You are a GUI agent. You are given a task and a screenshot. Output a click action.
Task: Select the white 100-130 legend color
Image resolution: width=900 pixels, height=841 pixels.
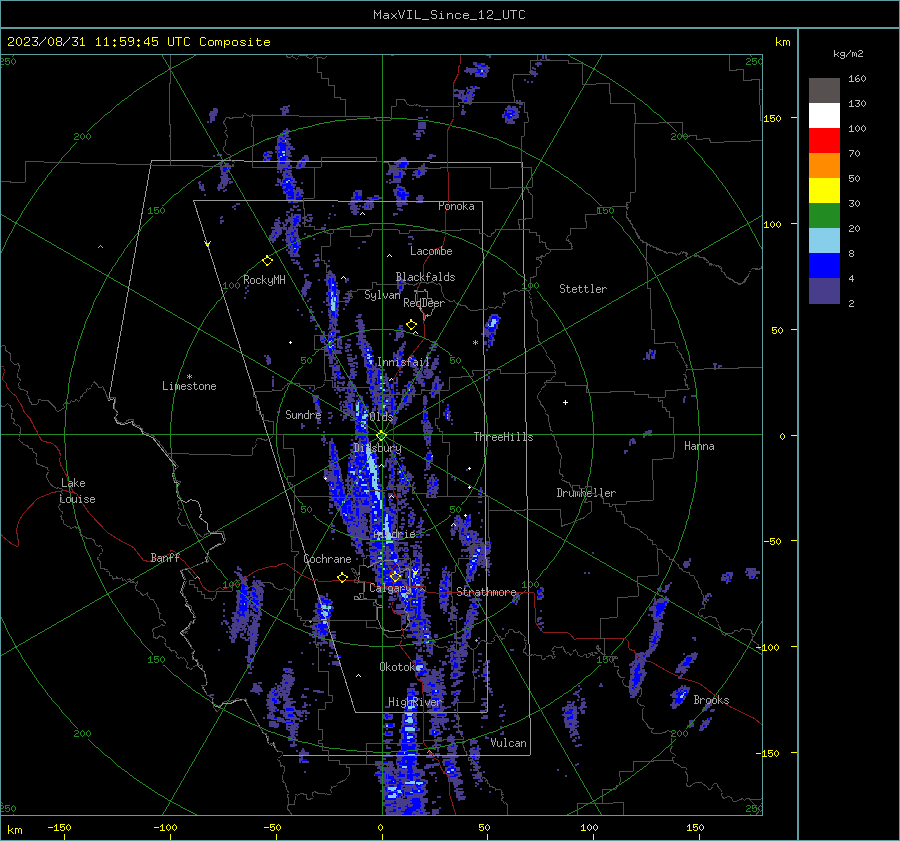[x=824, y=116]
